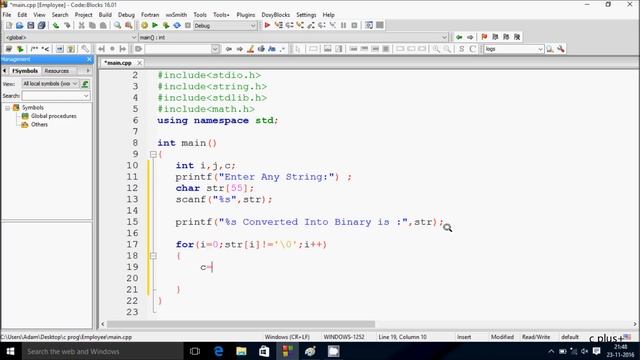Open the Search field dropdown arrow
This screenshot has height=360, width=640.
click(86, 96)
